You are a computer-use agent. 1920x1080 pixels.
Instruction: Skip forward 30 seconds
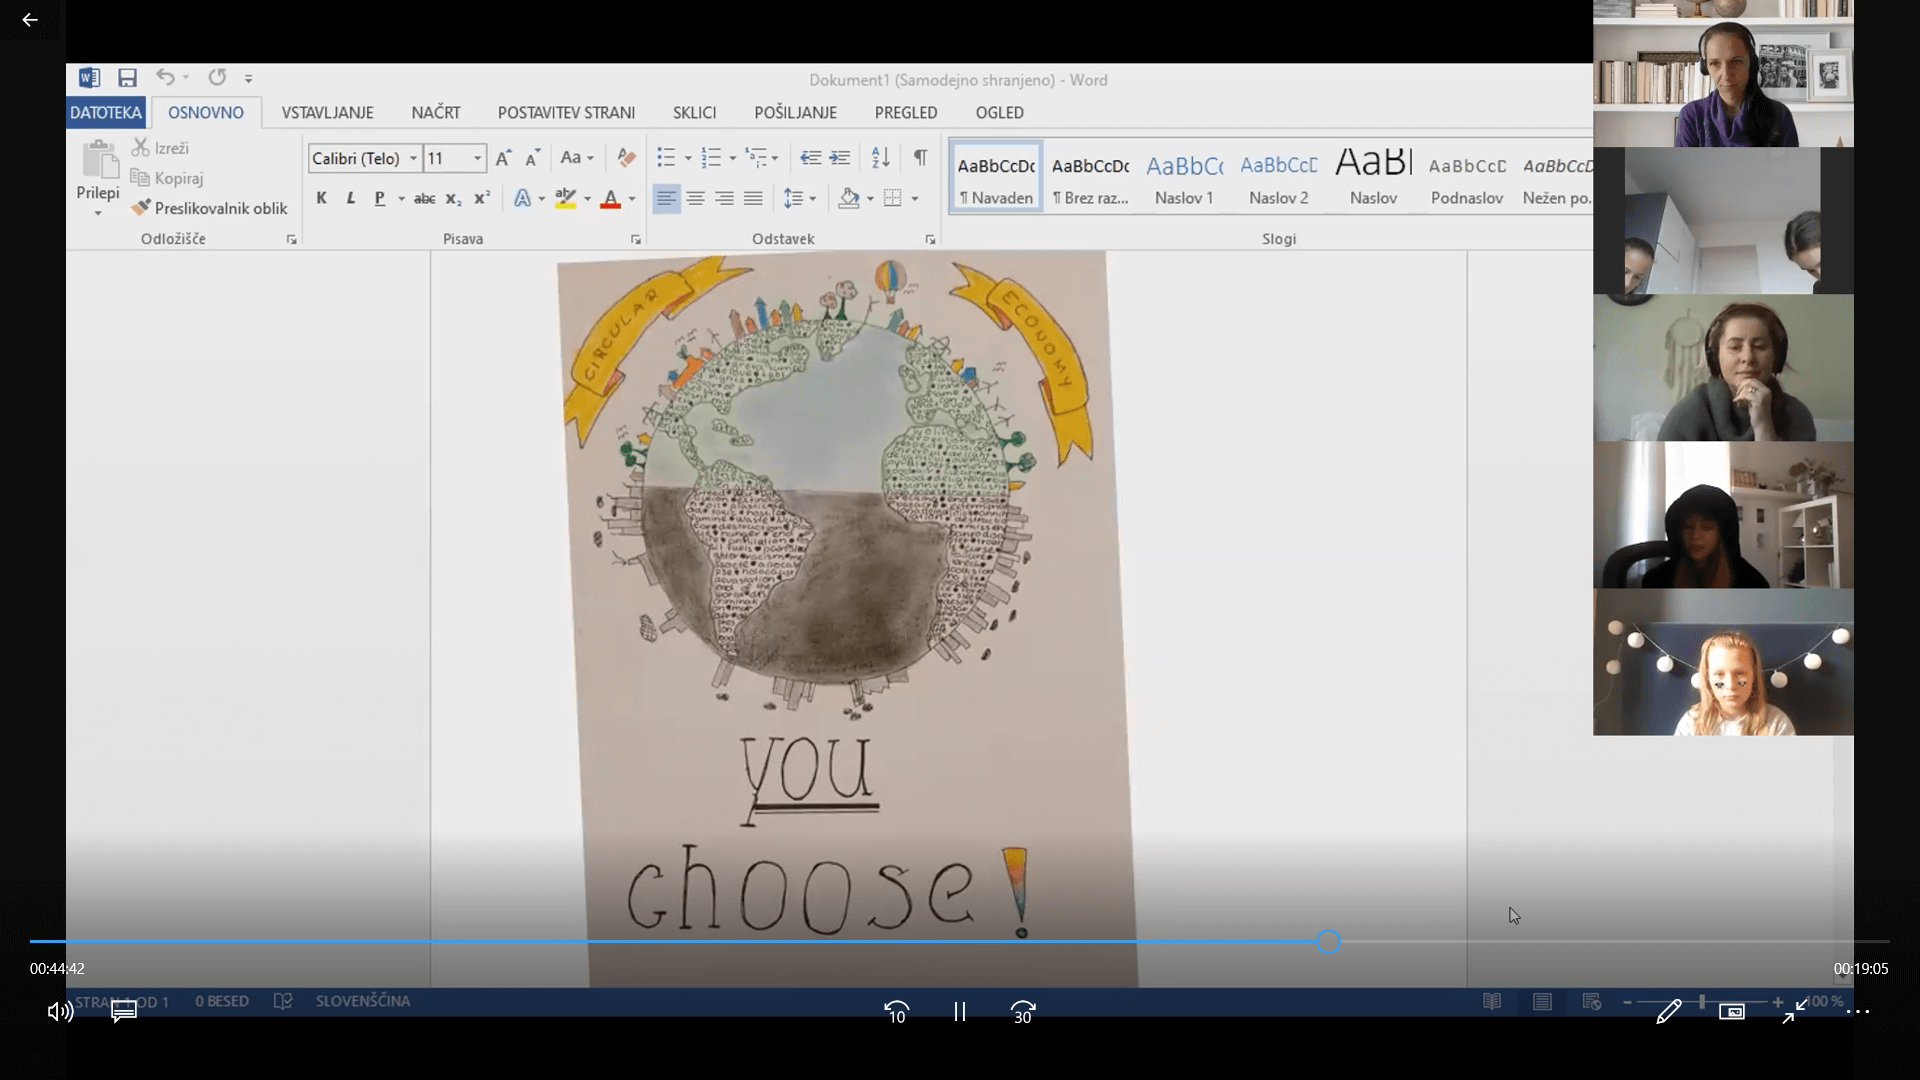tap(1023, 1012)
